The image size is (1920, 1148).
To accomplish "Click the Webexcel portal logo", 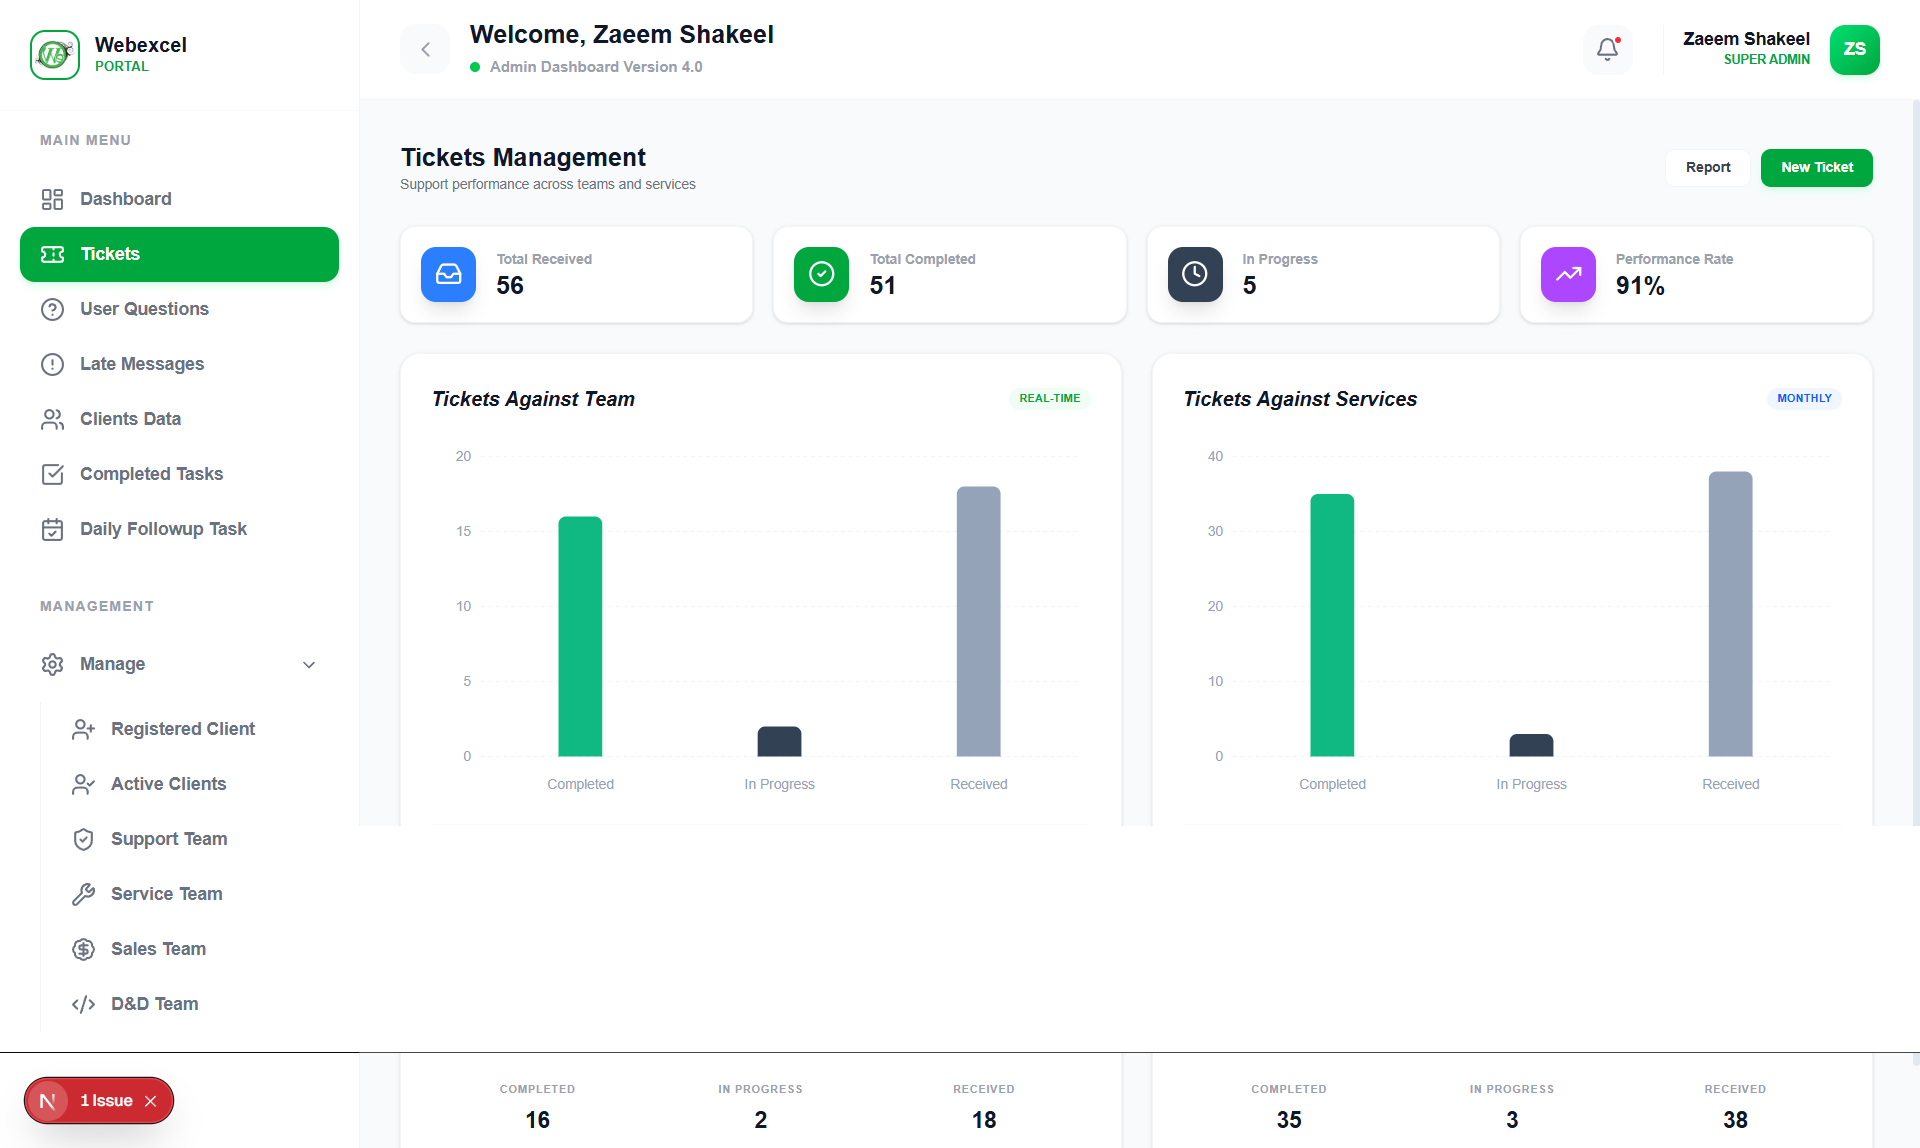I will coord(55,54).
